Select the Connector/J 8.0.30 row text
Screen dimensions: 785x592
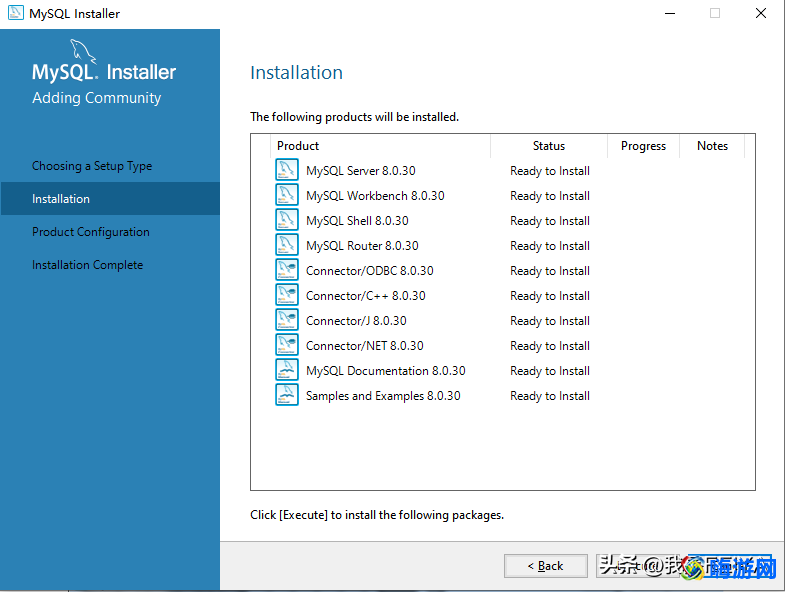356,321
